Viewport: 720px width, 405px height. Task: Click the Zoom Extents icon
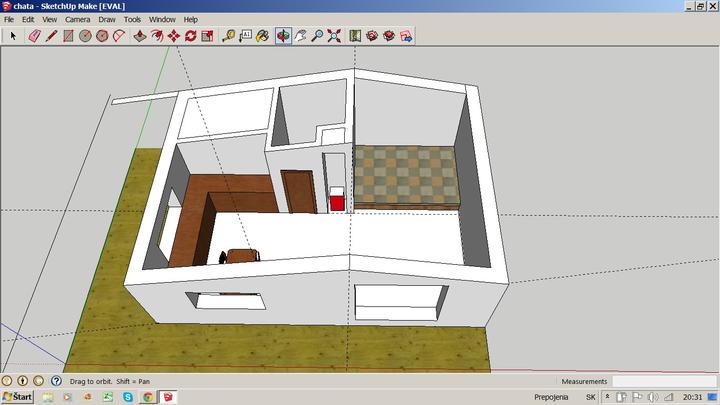(x=334, y=36)
